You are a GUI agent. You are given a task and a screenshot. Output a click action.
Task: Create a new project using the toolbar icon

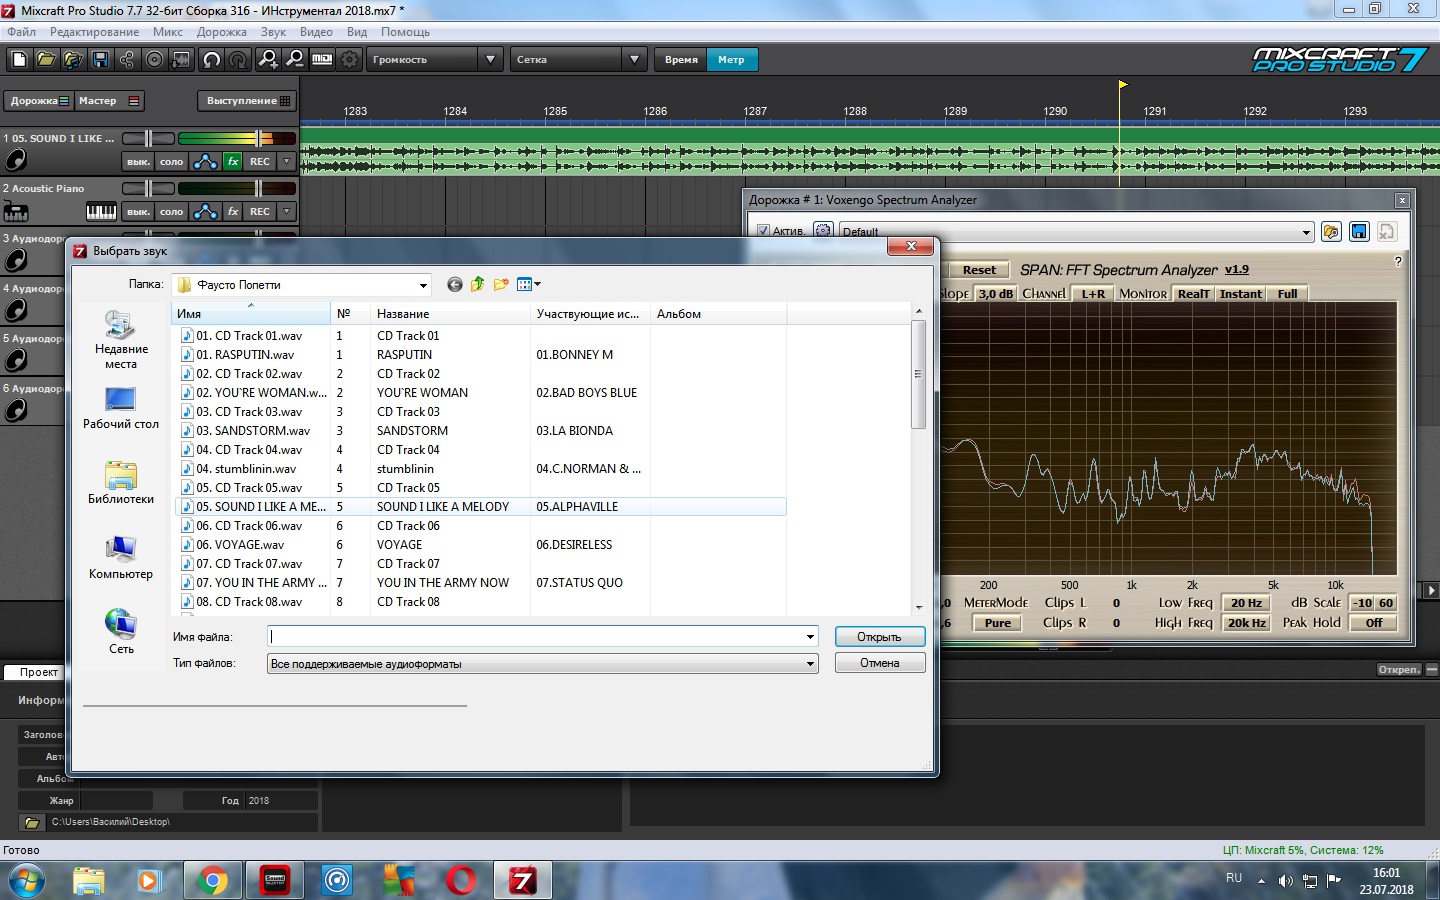pyautogui.click(x=19, y=60)
